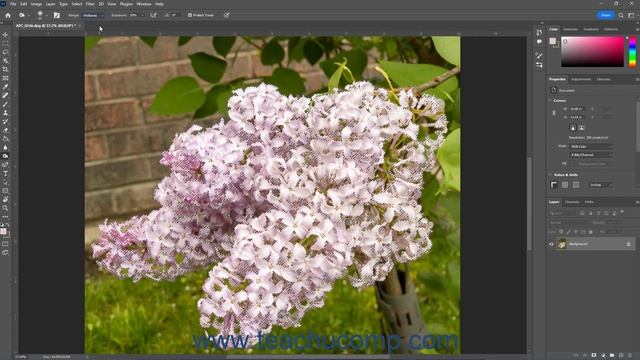640x360 pixels.
Task: Click the Home icon in options bar
Action: click(8, 15)
